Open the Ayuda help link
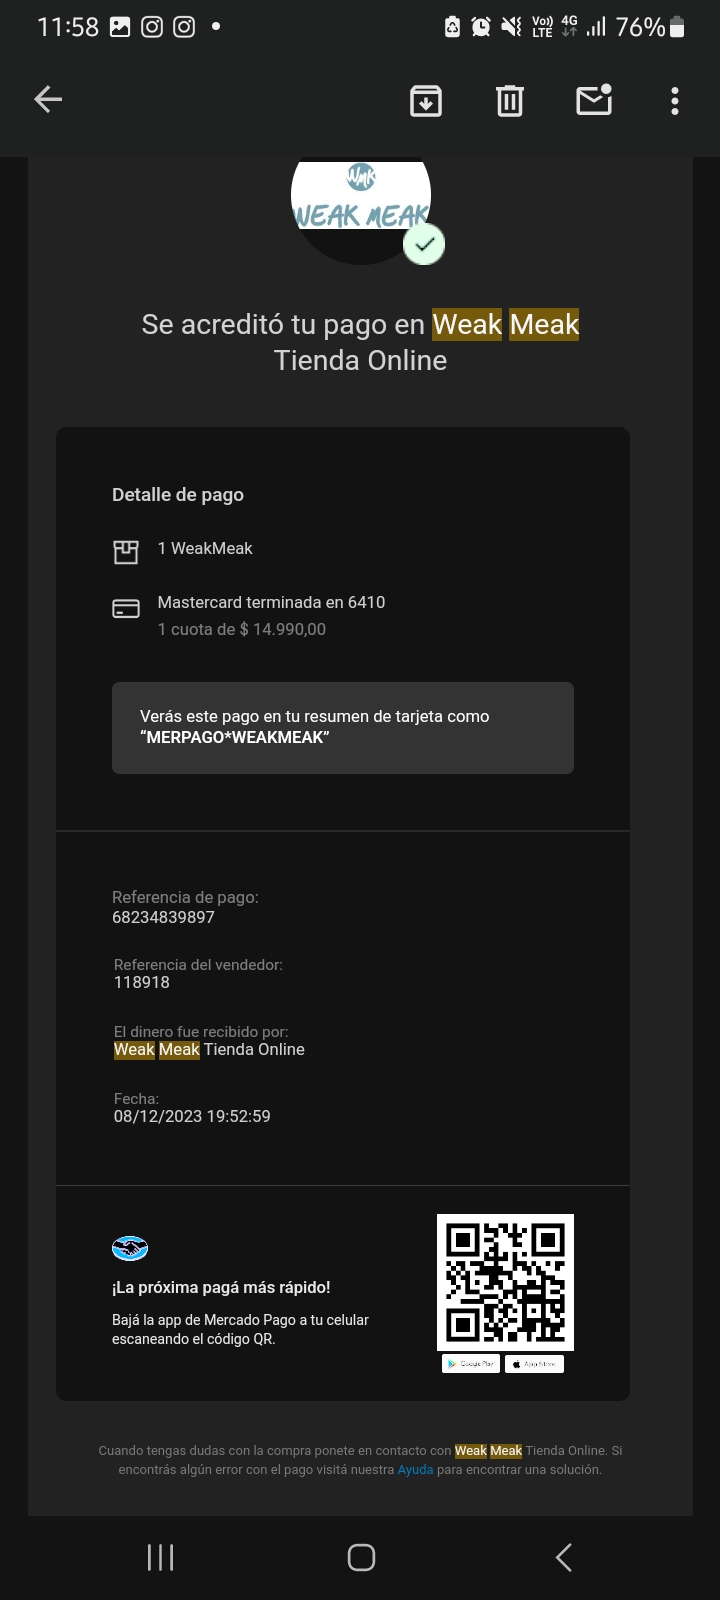The image size is (720, 1600). (415, 1470)
